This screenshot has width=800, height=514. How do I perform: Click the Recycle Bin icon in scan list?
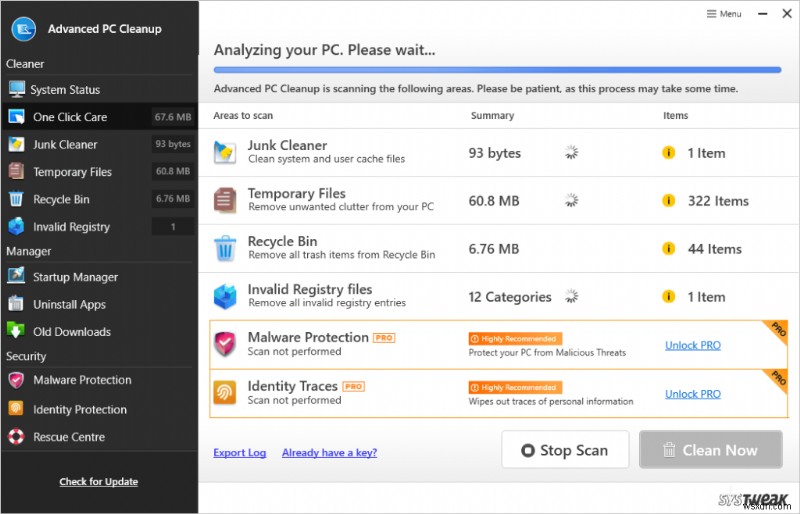click(225, 249)
